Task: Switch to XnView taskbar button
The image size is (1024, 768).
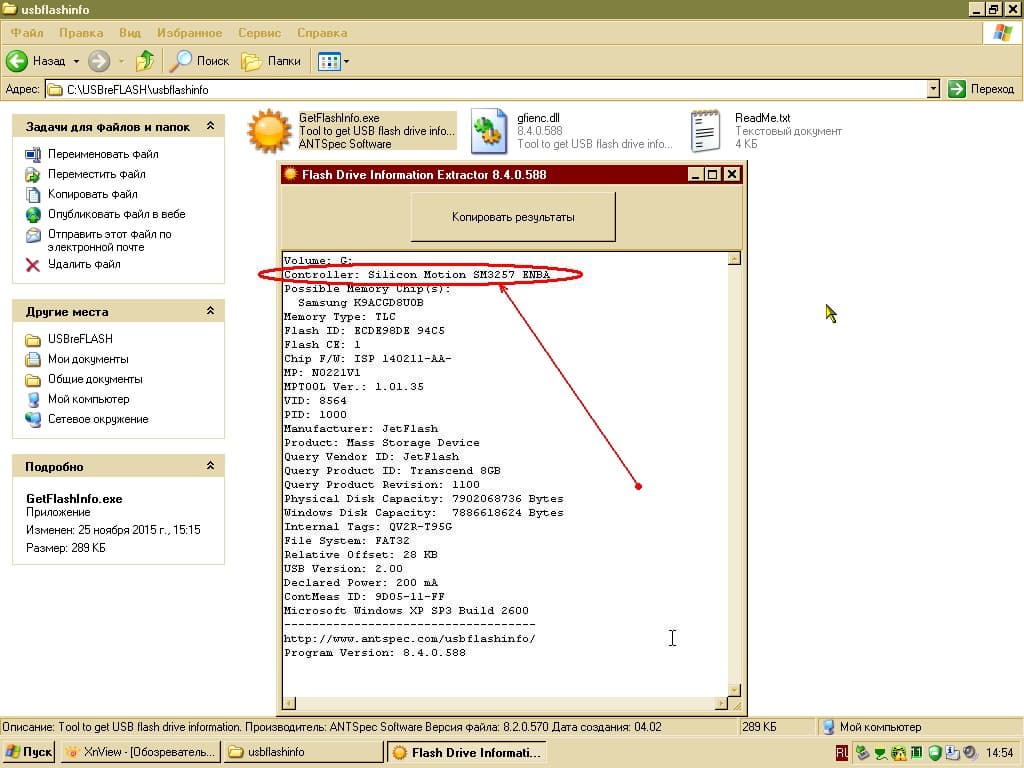Action: pyautogui.click(x=140, y=752)
